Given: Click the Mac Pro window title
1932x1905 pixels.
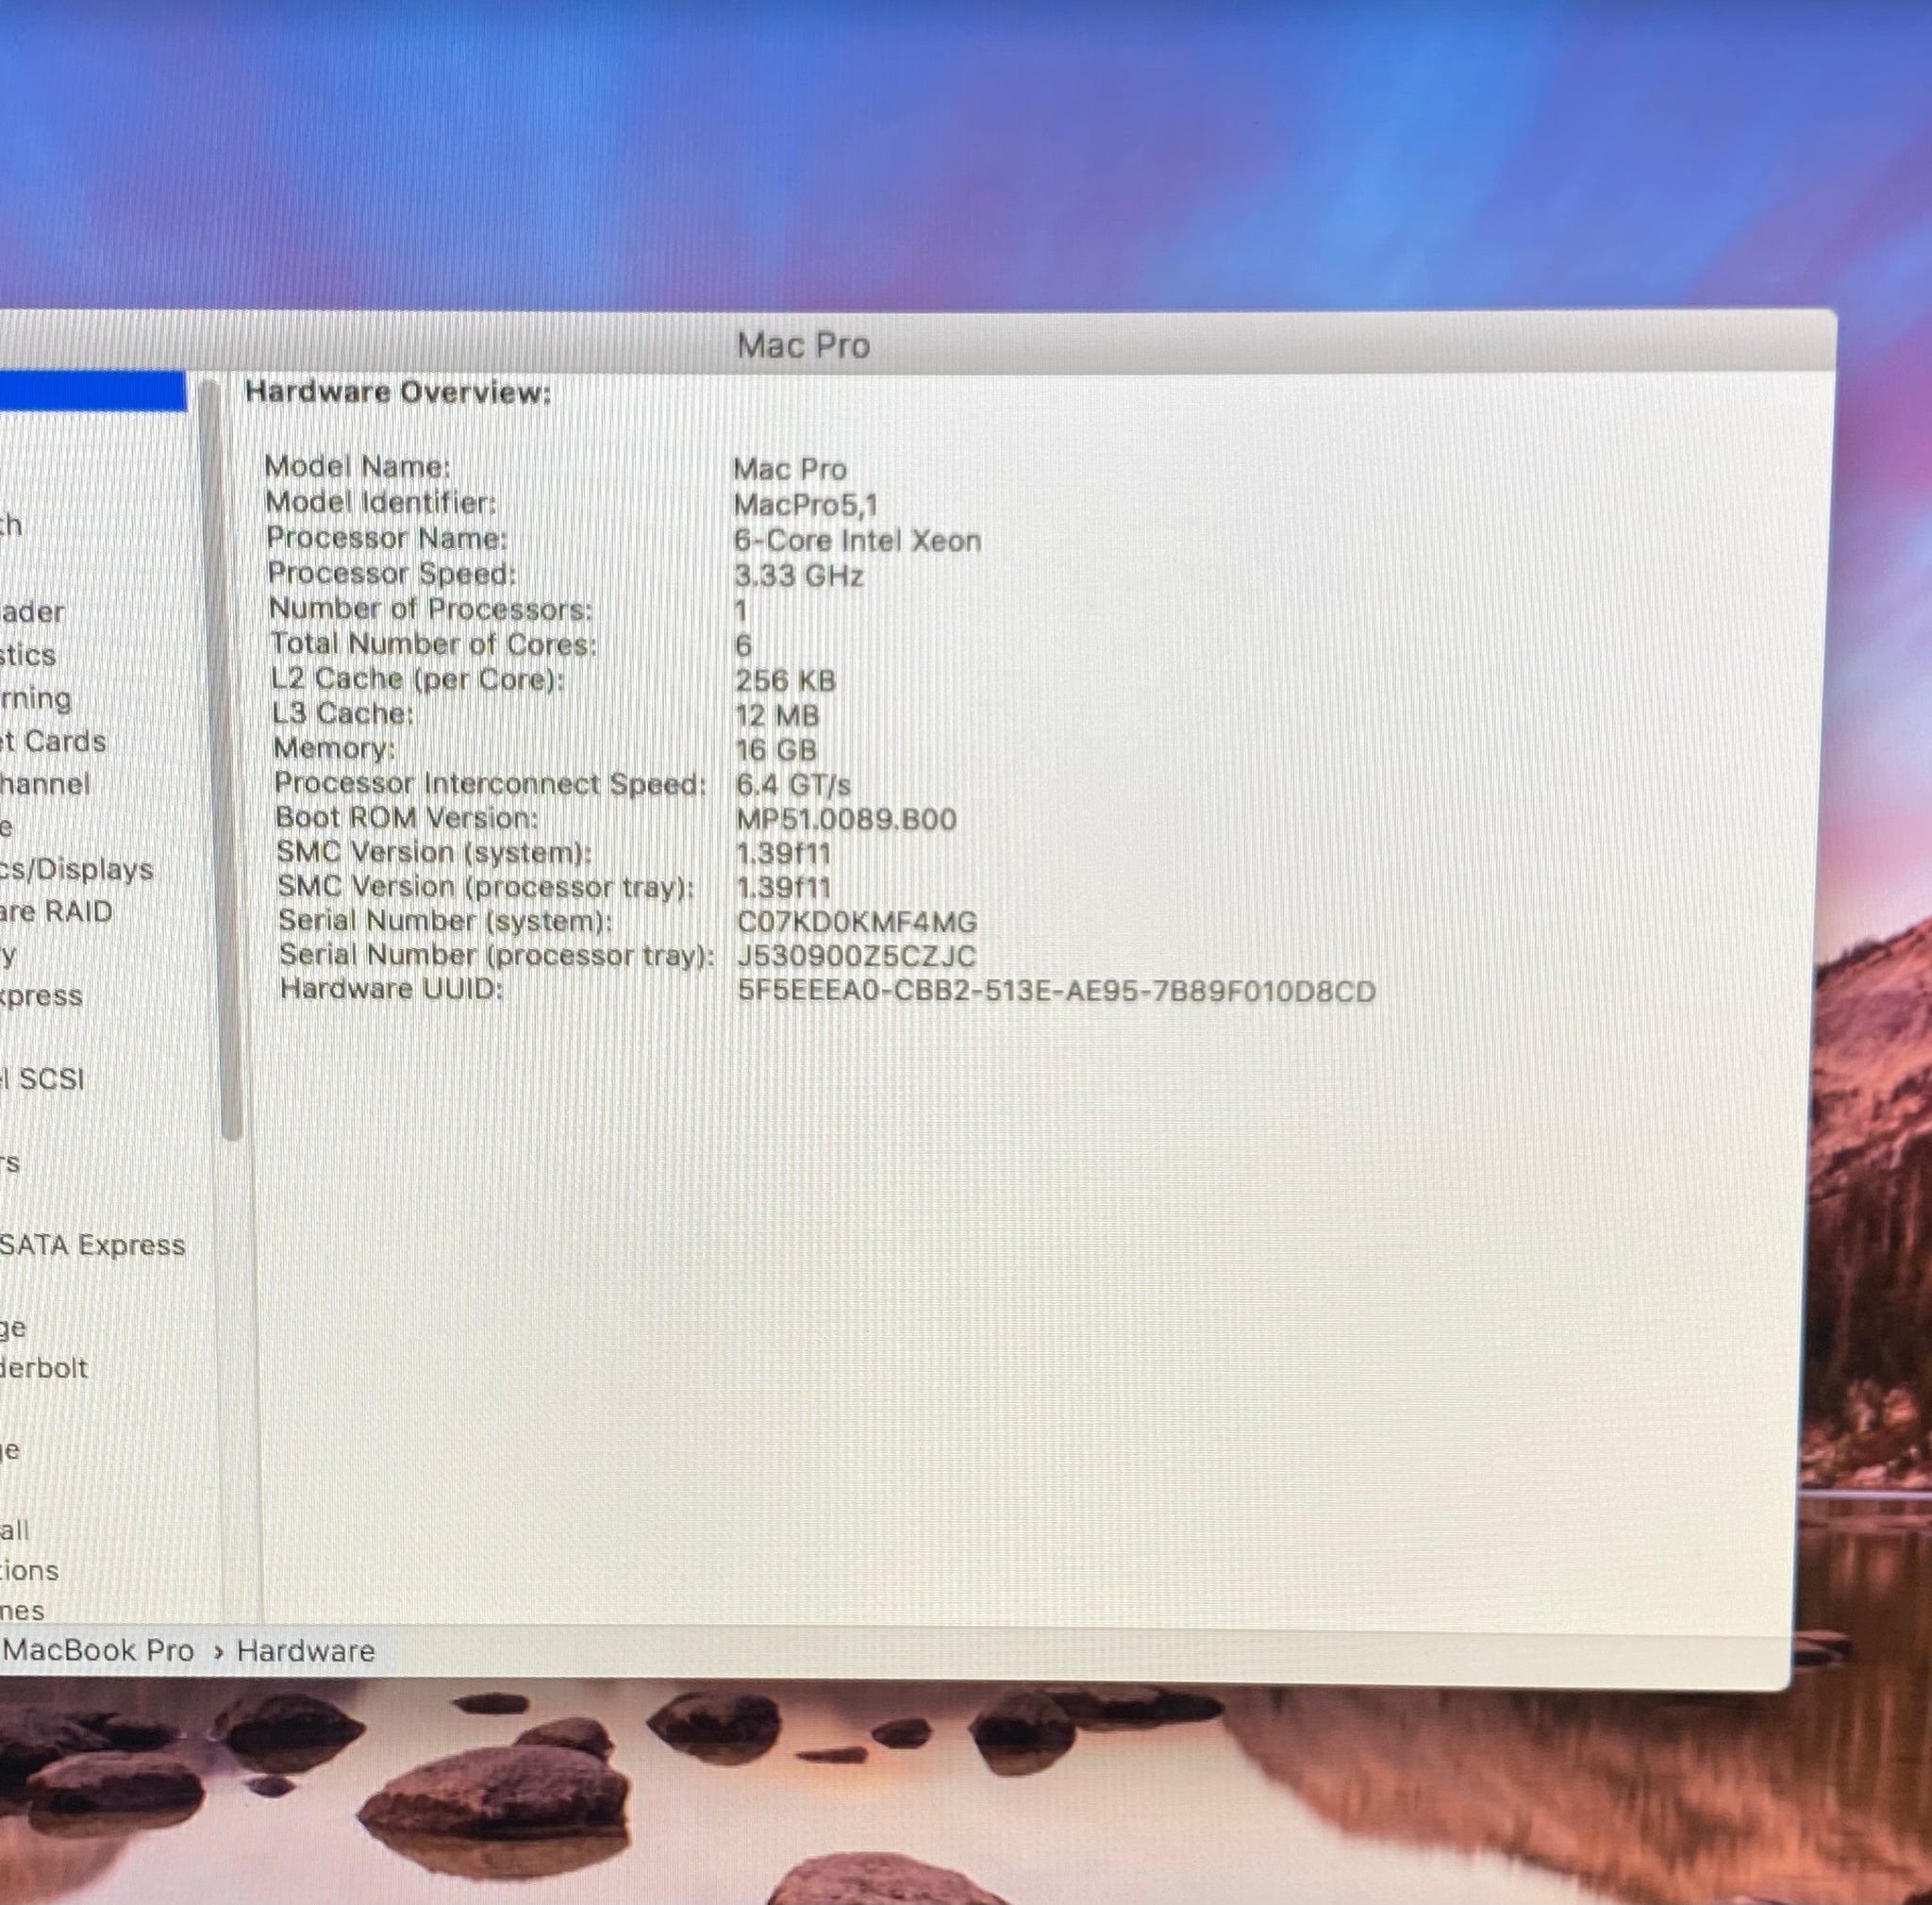Looking at the screenshot, I should click(803, 346).
